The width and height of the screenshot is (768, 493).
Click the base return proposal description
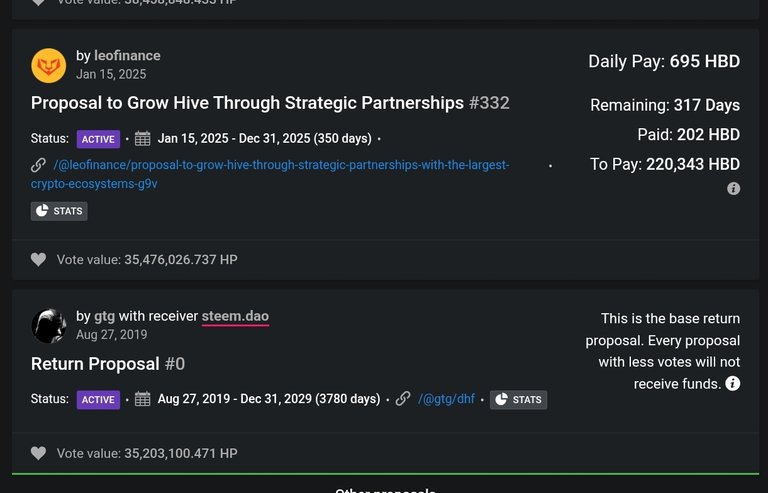[663, 351]
